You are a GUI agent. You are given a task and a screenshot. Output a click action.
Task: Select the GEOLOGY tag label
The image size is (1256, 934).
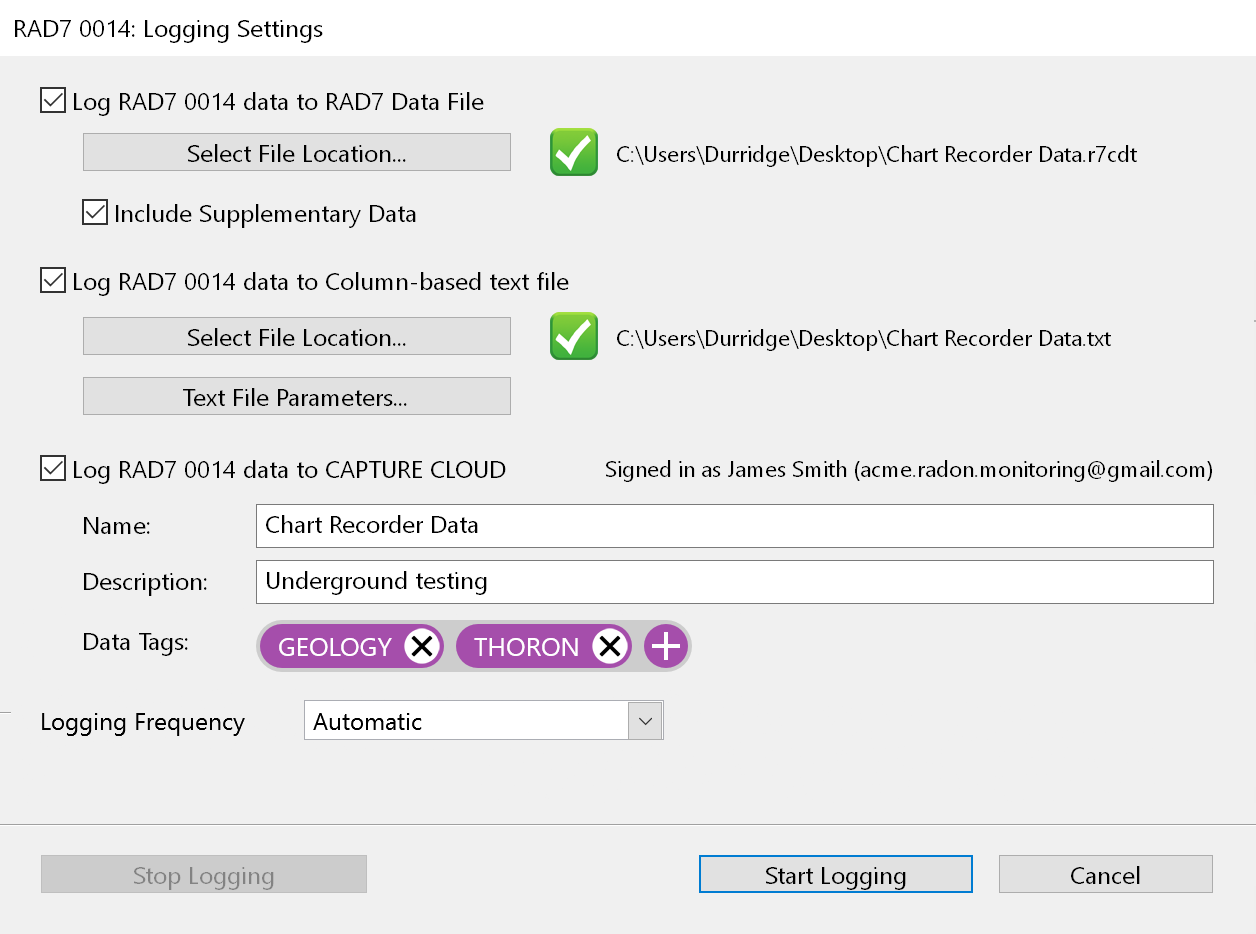coord(335,647)
